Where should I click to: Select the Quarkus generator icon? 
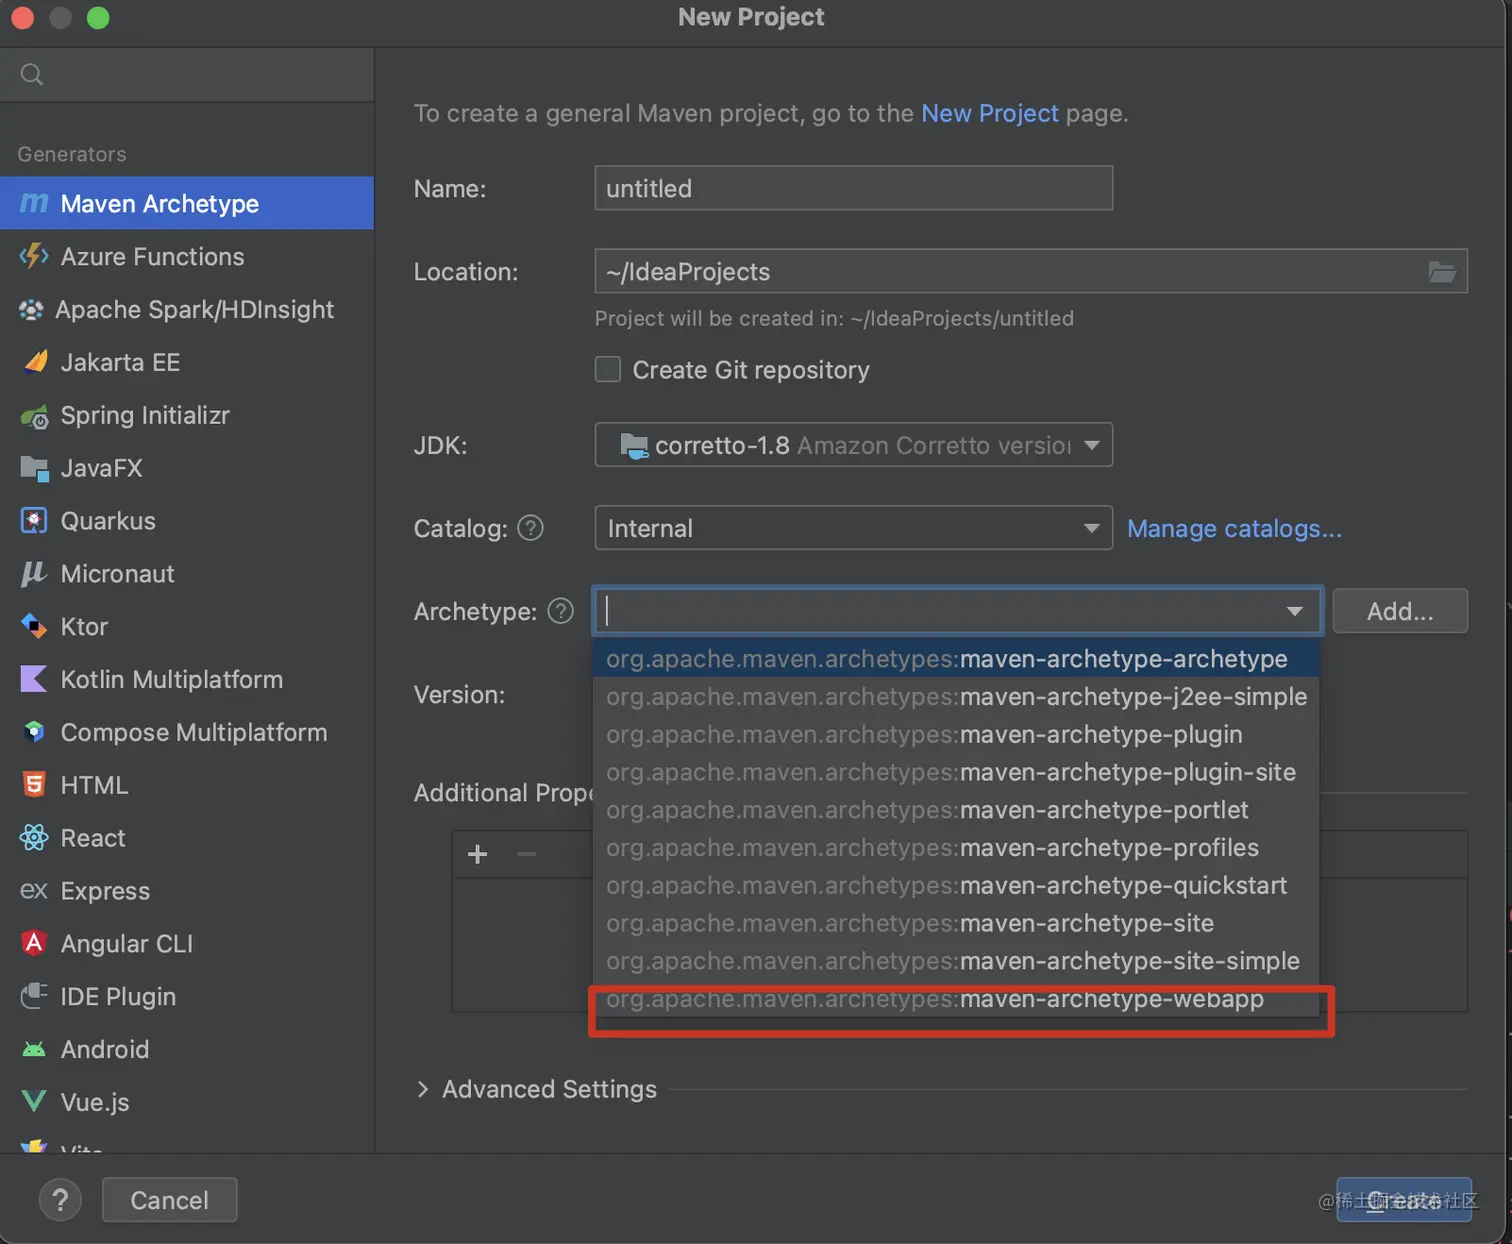(34, 521)
